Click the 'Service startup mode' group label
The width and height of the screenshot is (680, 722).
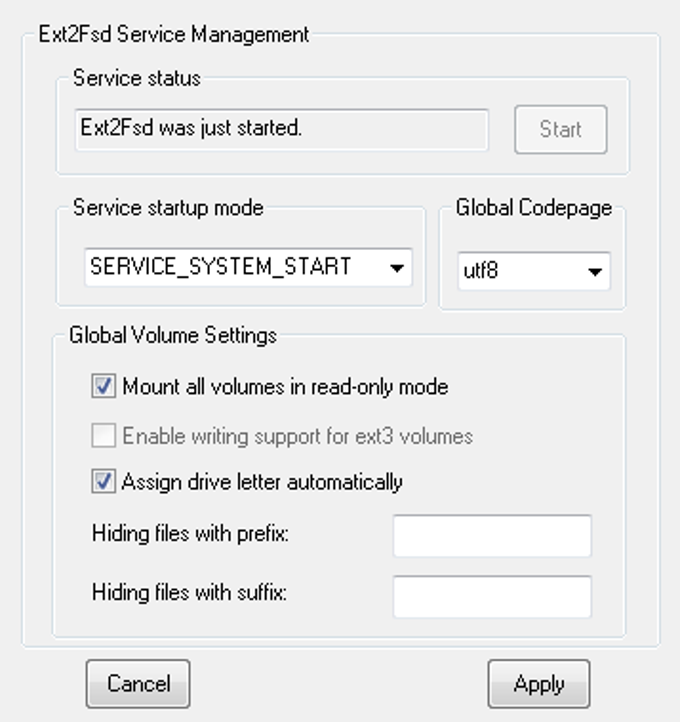pyautogui.click(x=168, y=208)
